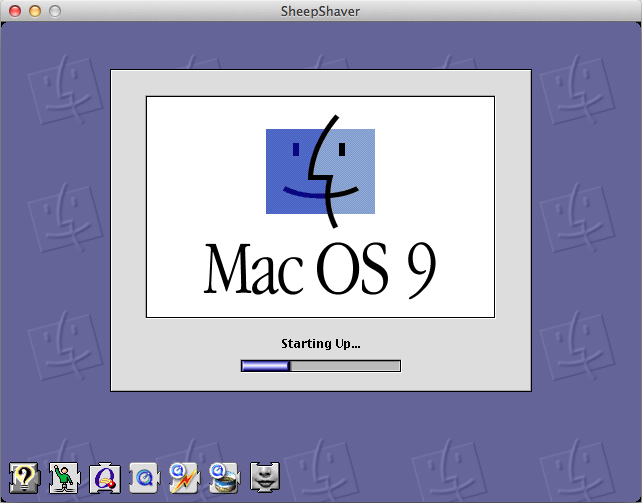This screenshot has width=642, height=503.
Task: Click the filled blue portion of progress bar
Action: coord(265,366)
